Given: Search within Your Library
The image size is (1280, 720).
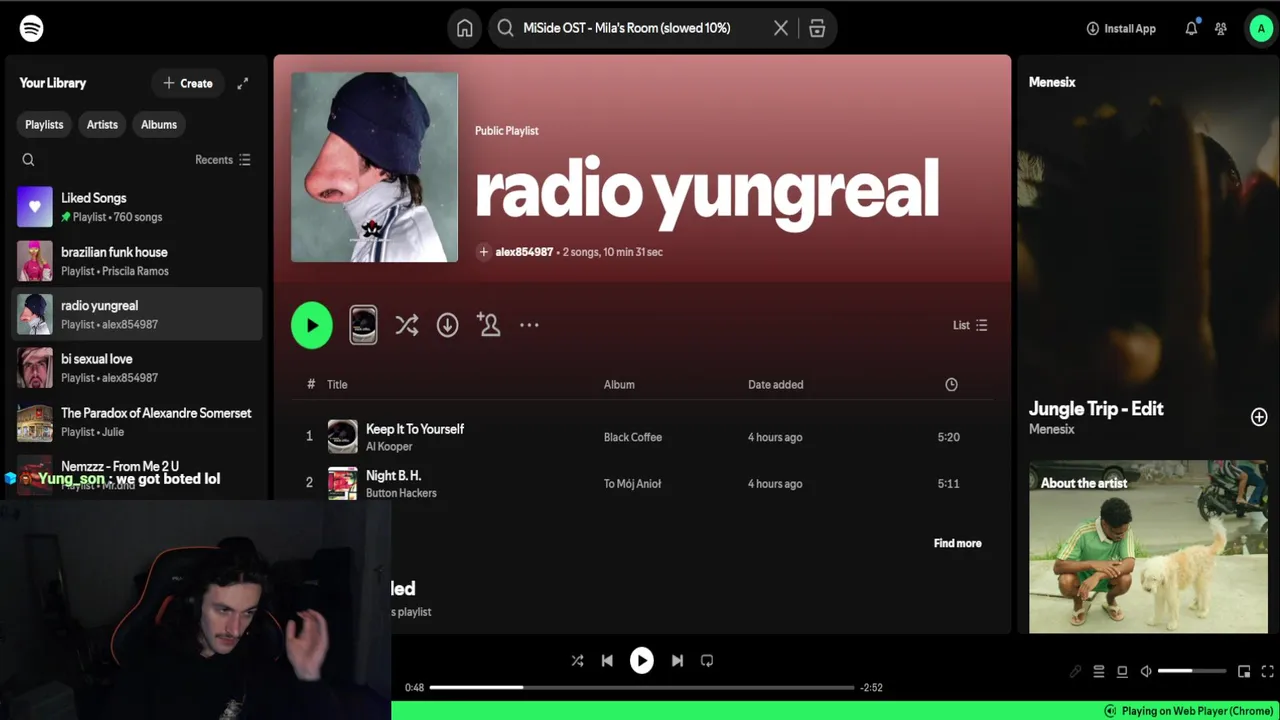Looking at the screenshot, I should coord(28,160).
